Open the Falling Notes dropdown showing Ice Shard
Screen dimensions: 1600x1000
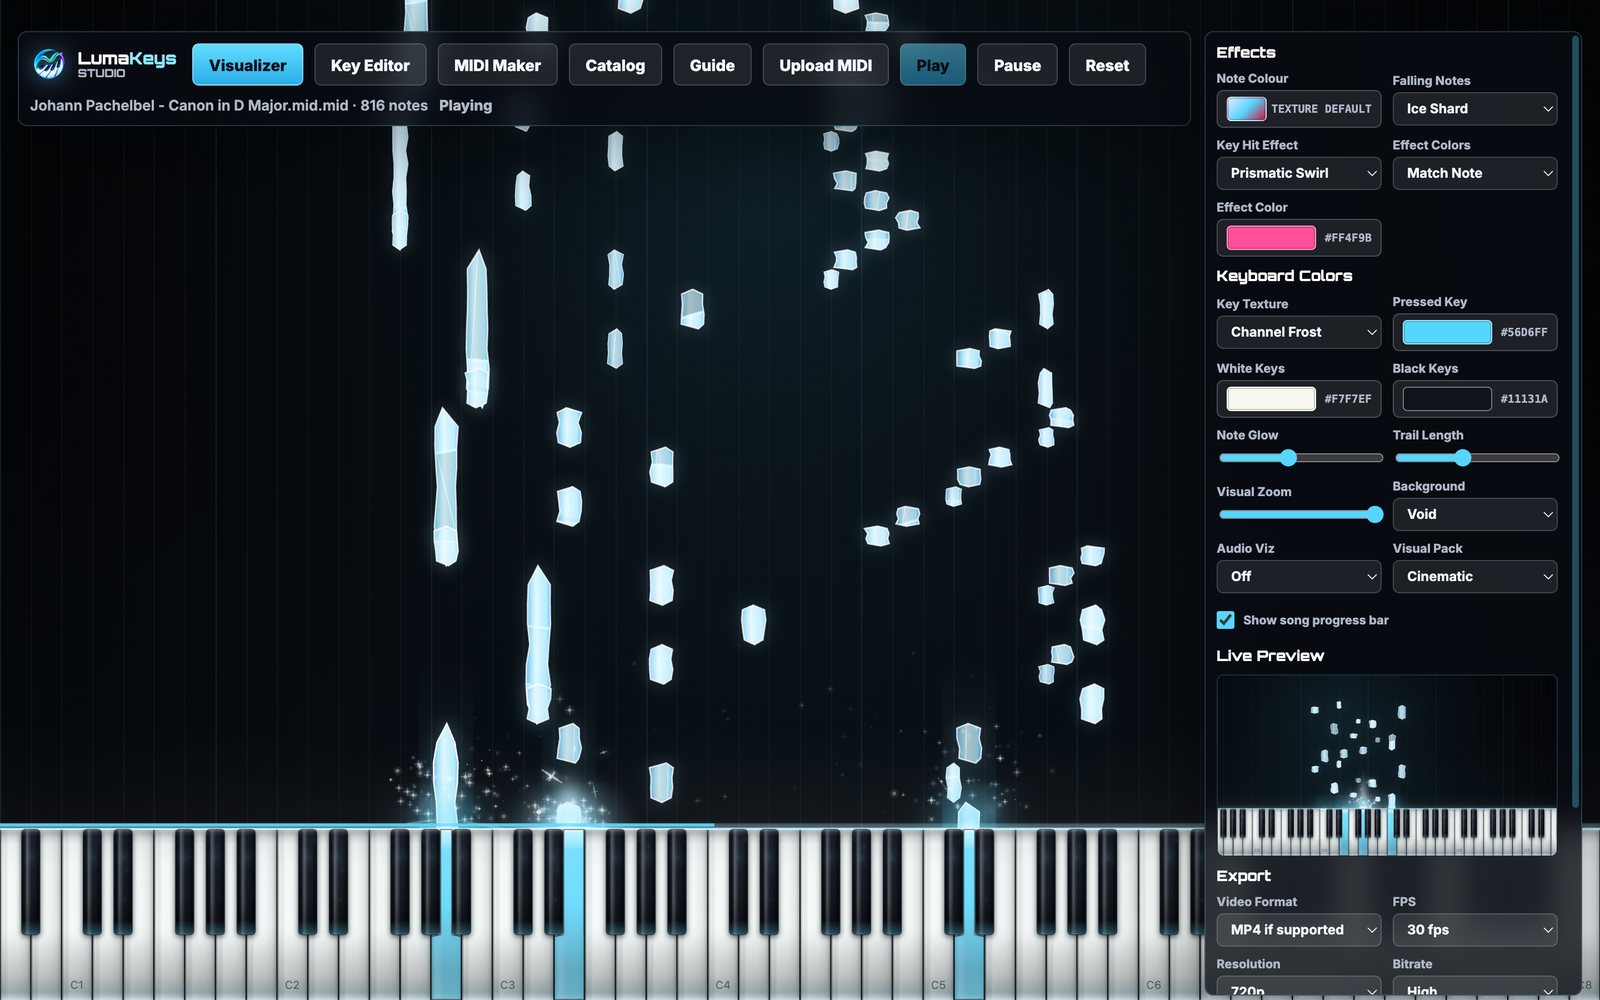1474,109
